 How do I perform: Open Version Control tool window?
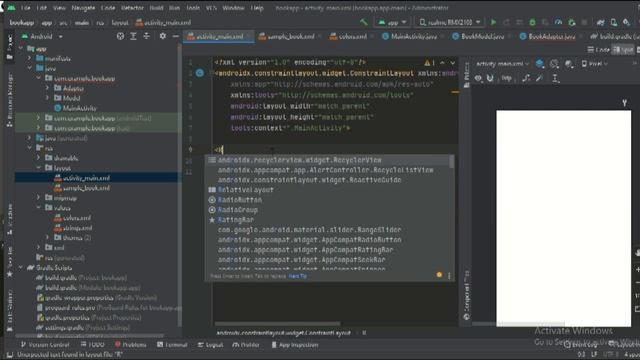45,345
